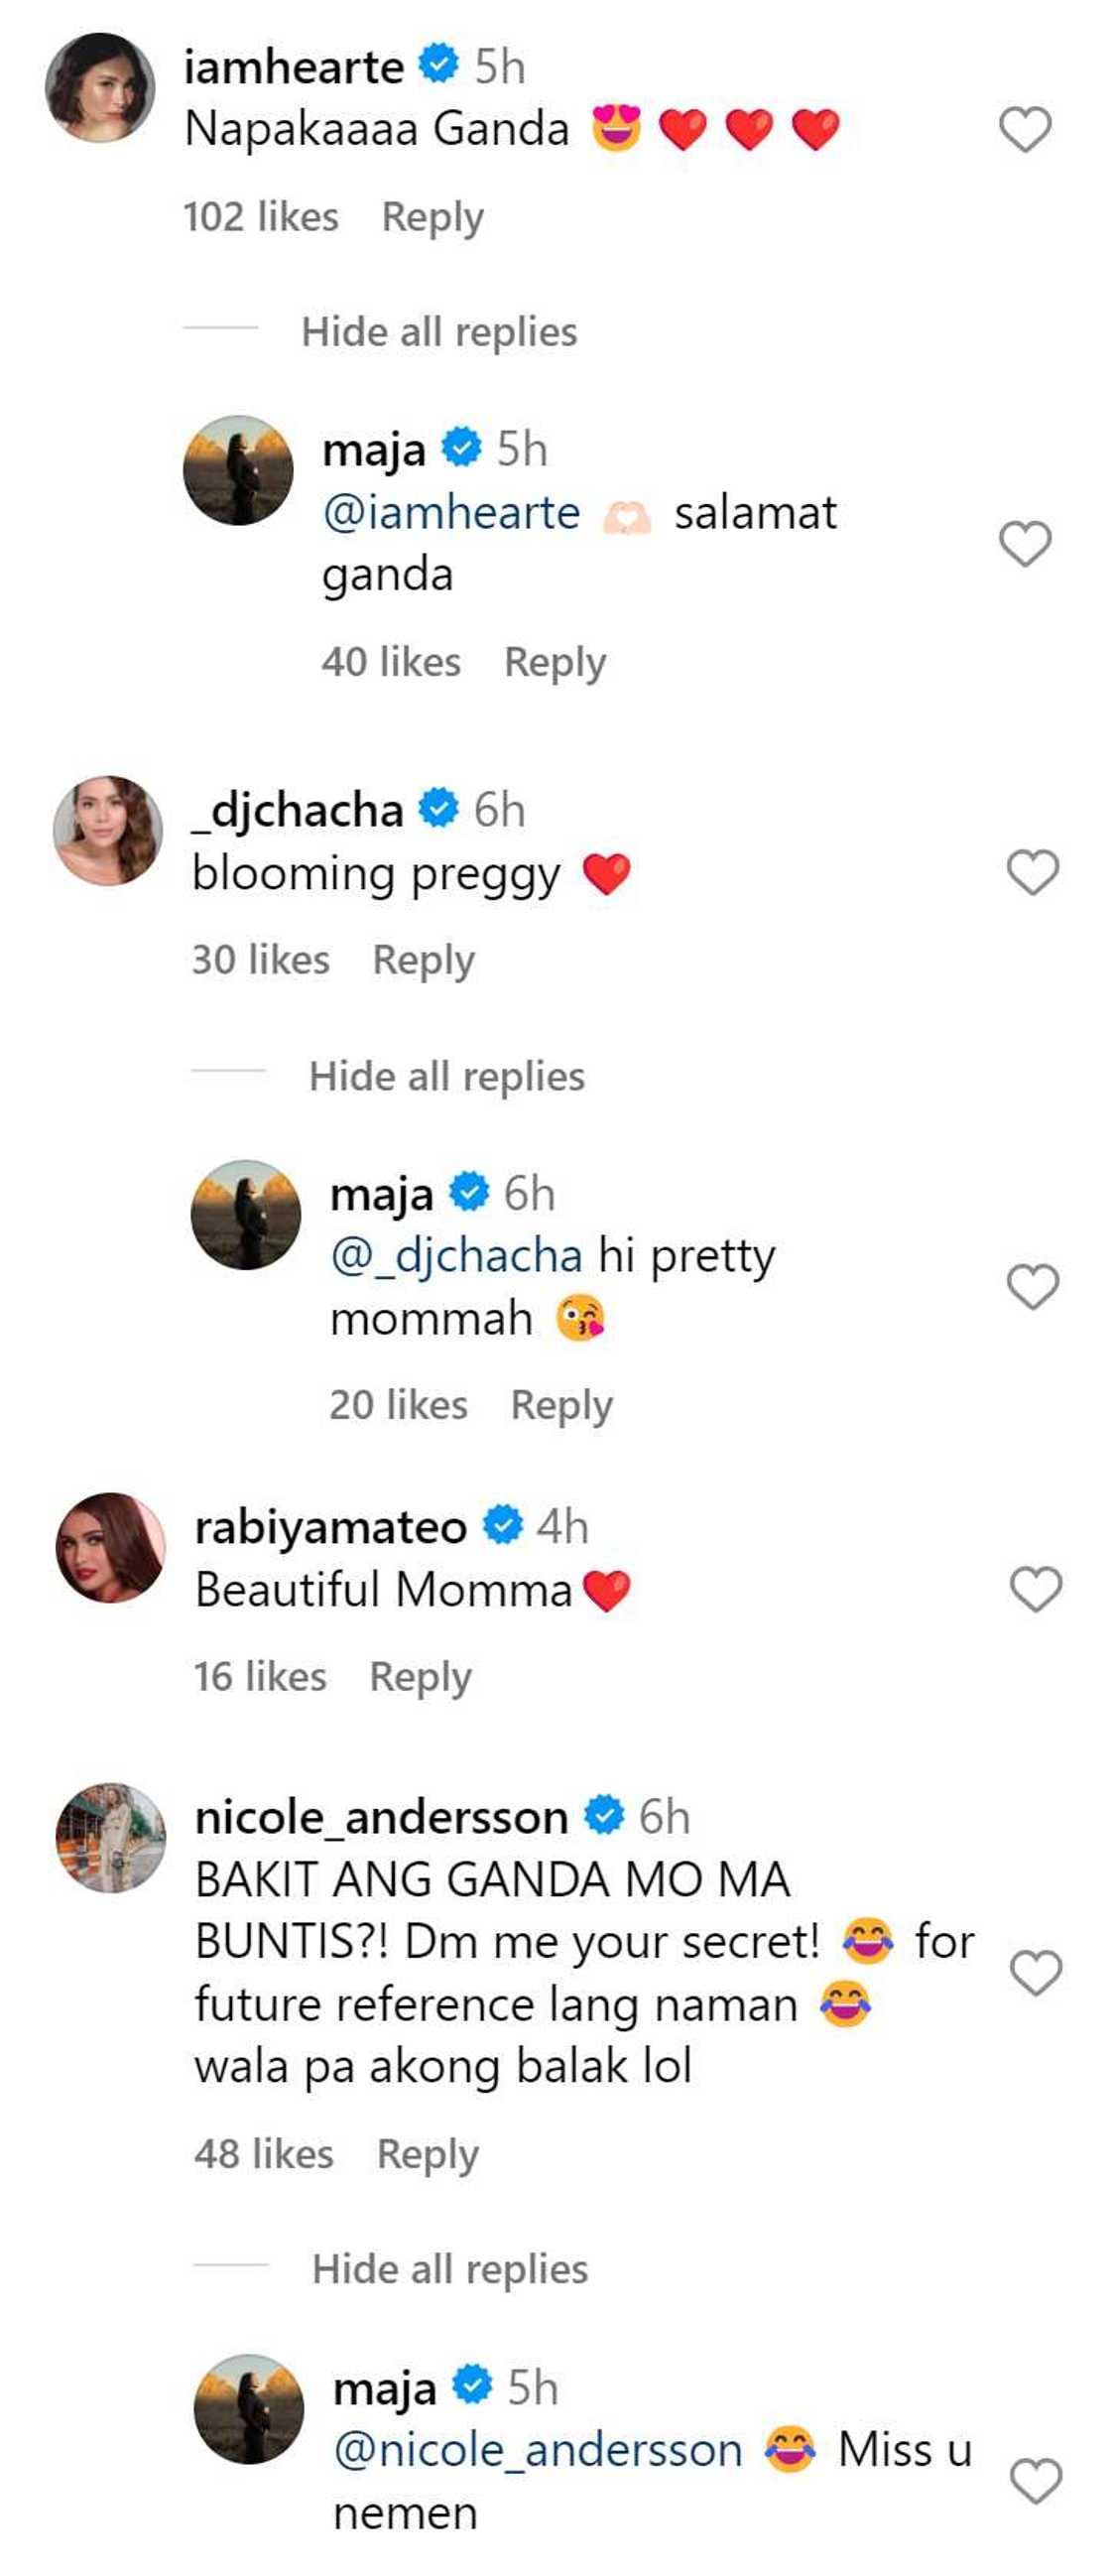Viewport: 1111px width, 2576px height.
Task: Hide all replies under _djchacha's comment
Action: click(x=450, y=1077)
